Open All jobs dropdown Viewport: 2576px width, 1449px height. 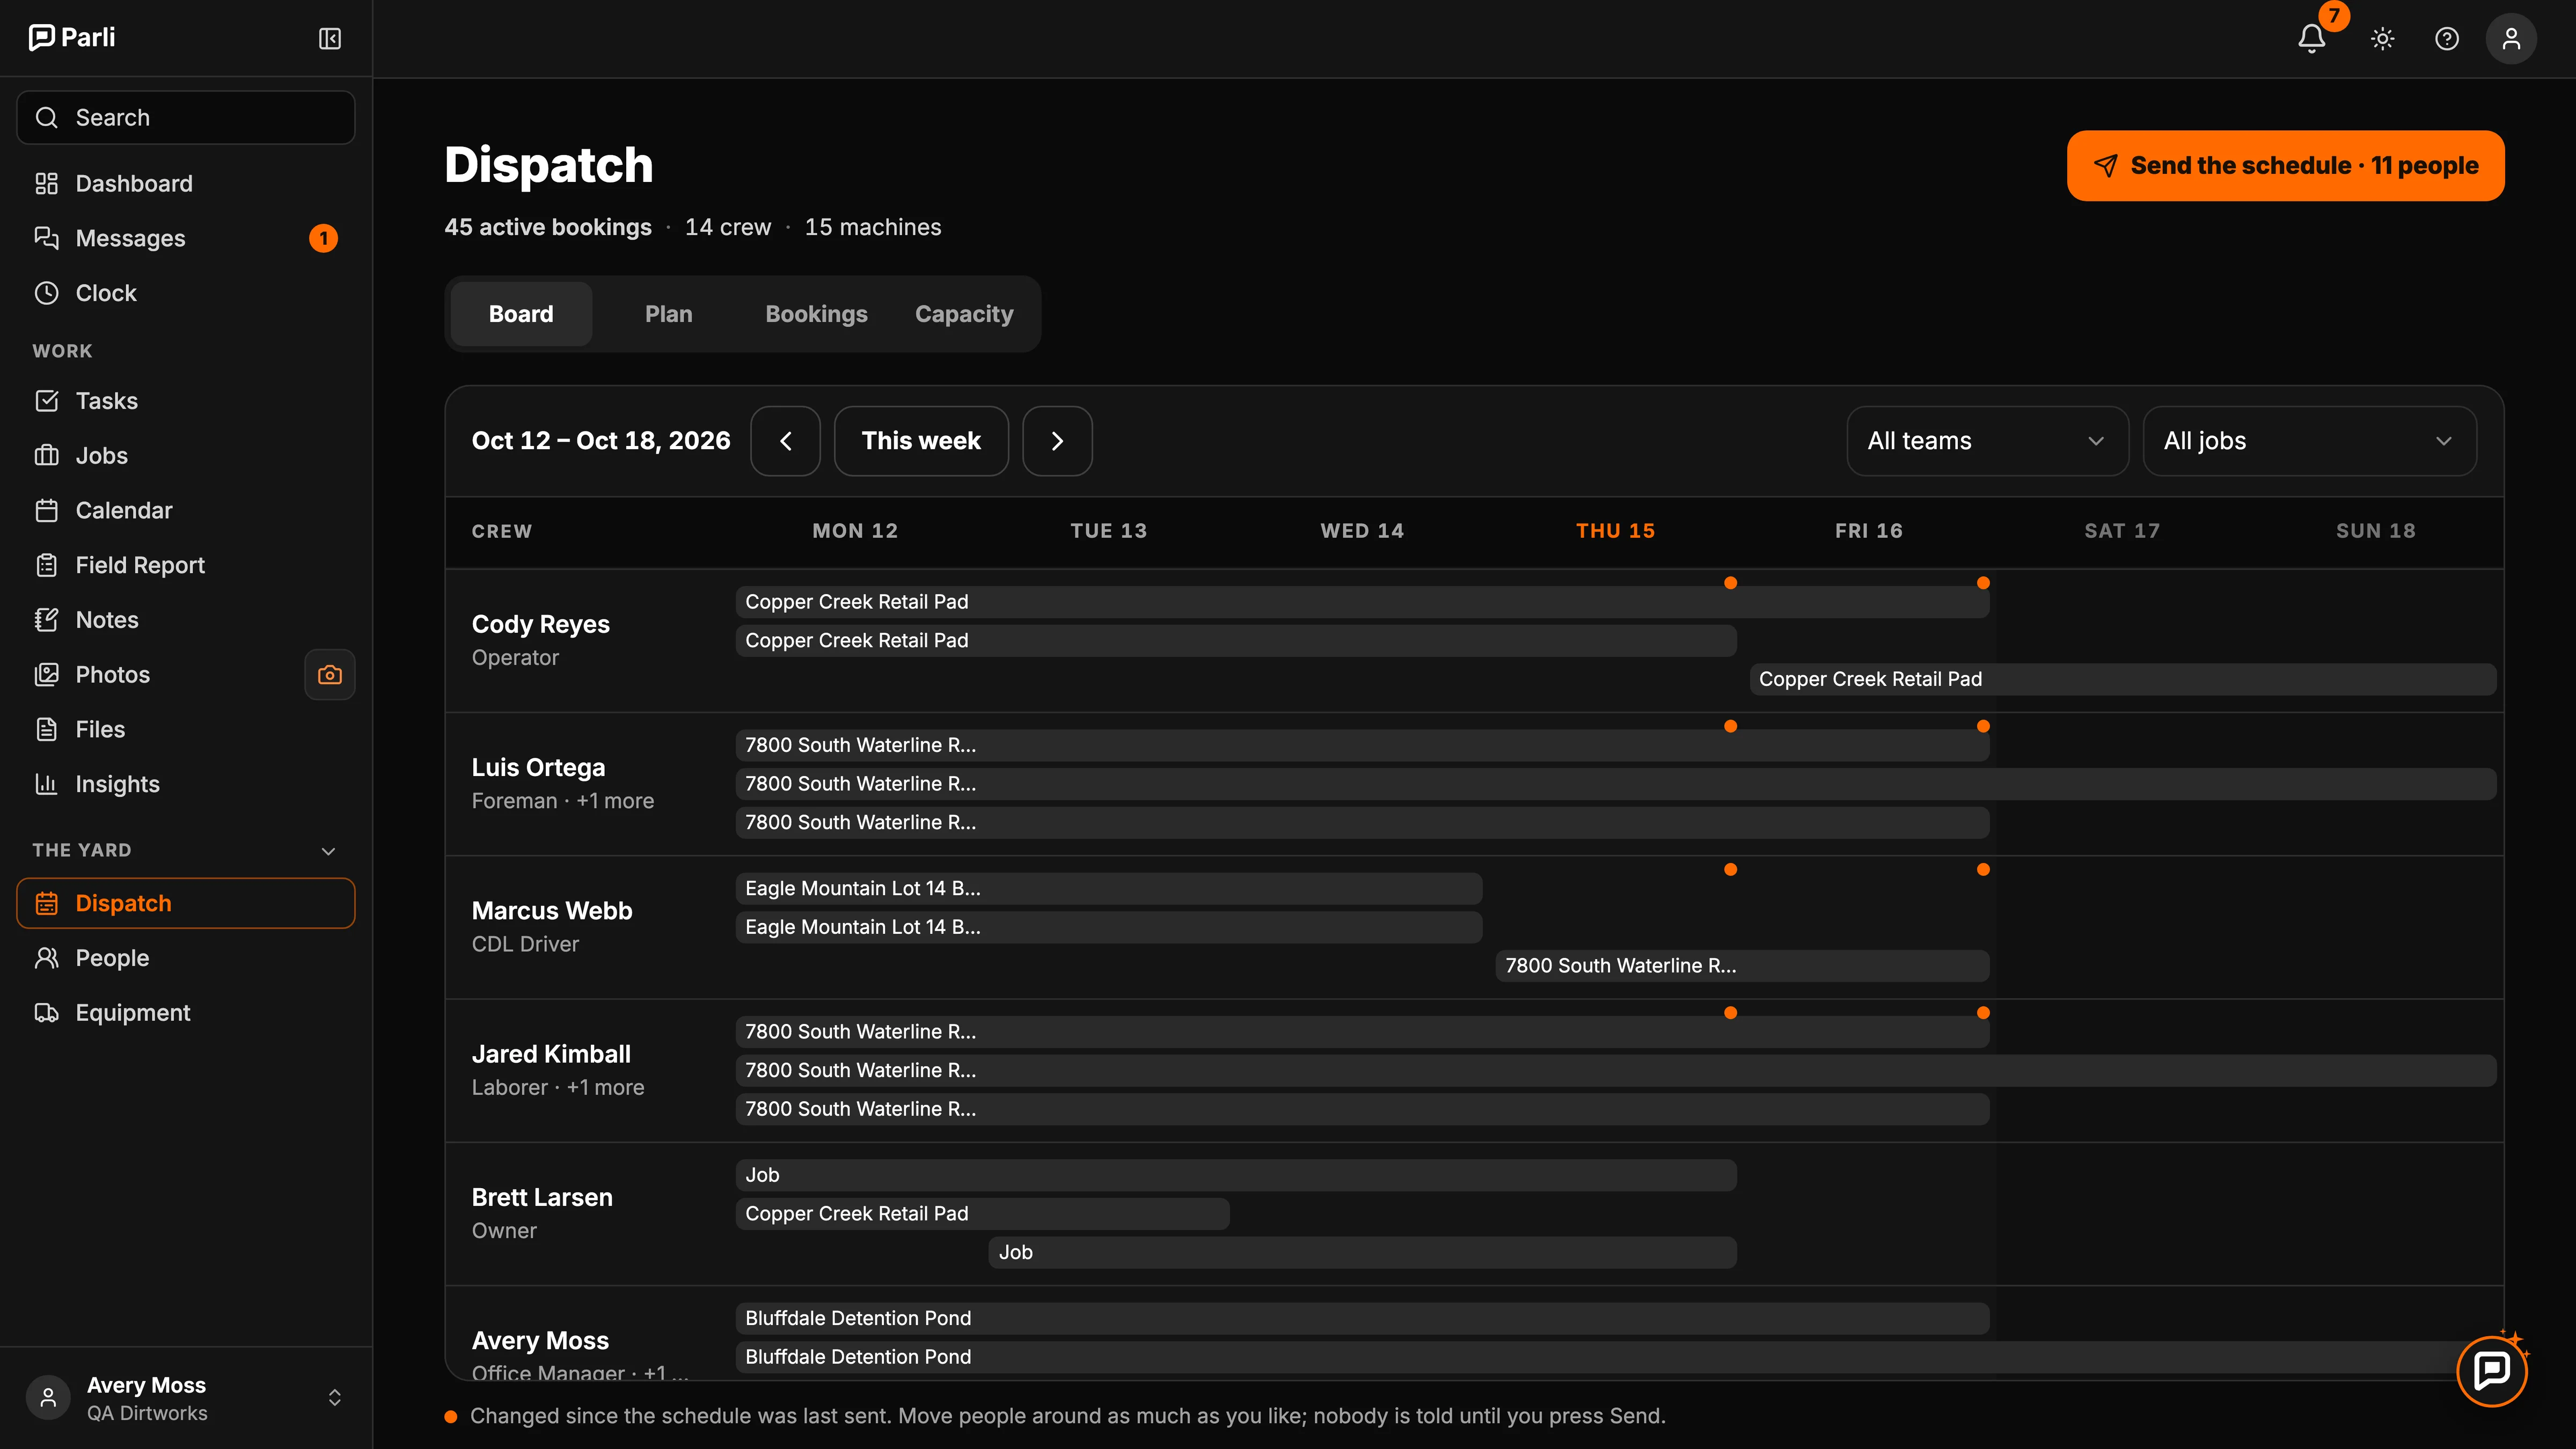pos(2310,441)
